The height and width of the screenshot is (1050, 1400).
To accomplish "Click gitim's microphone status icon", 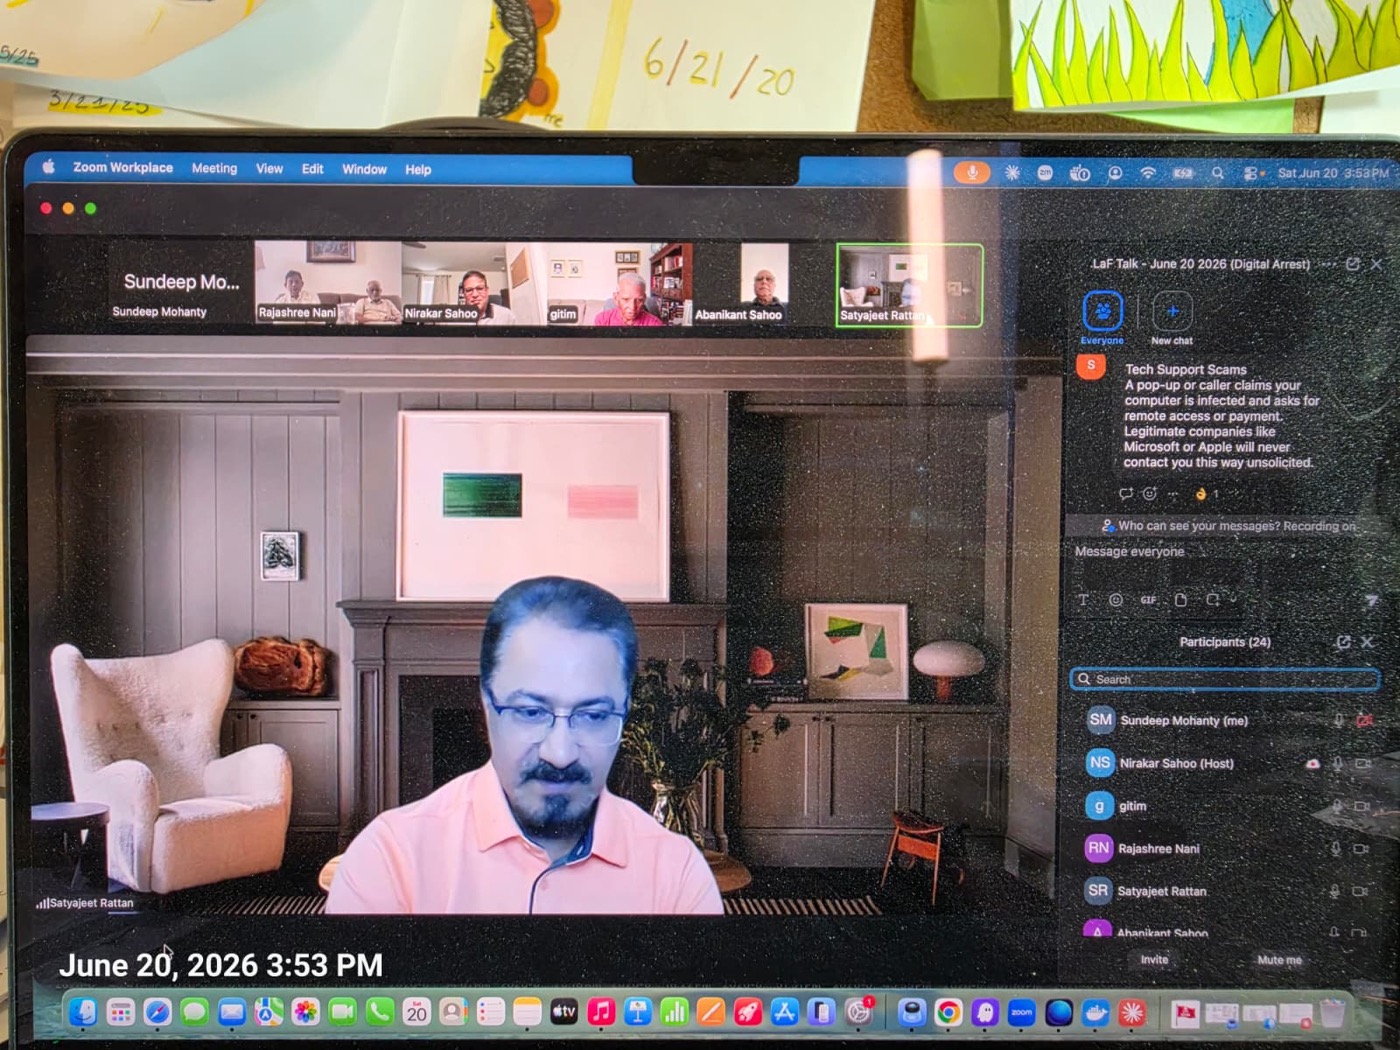I will coord(1337,806).
